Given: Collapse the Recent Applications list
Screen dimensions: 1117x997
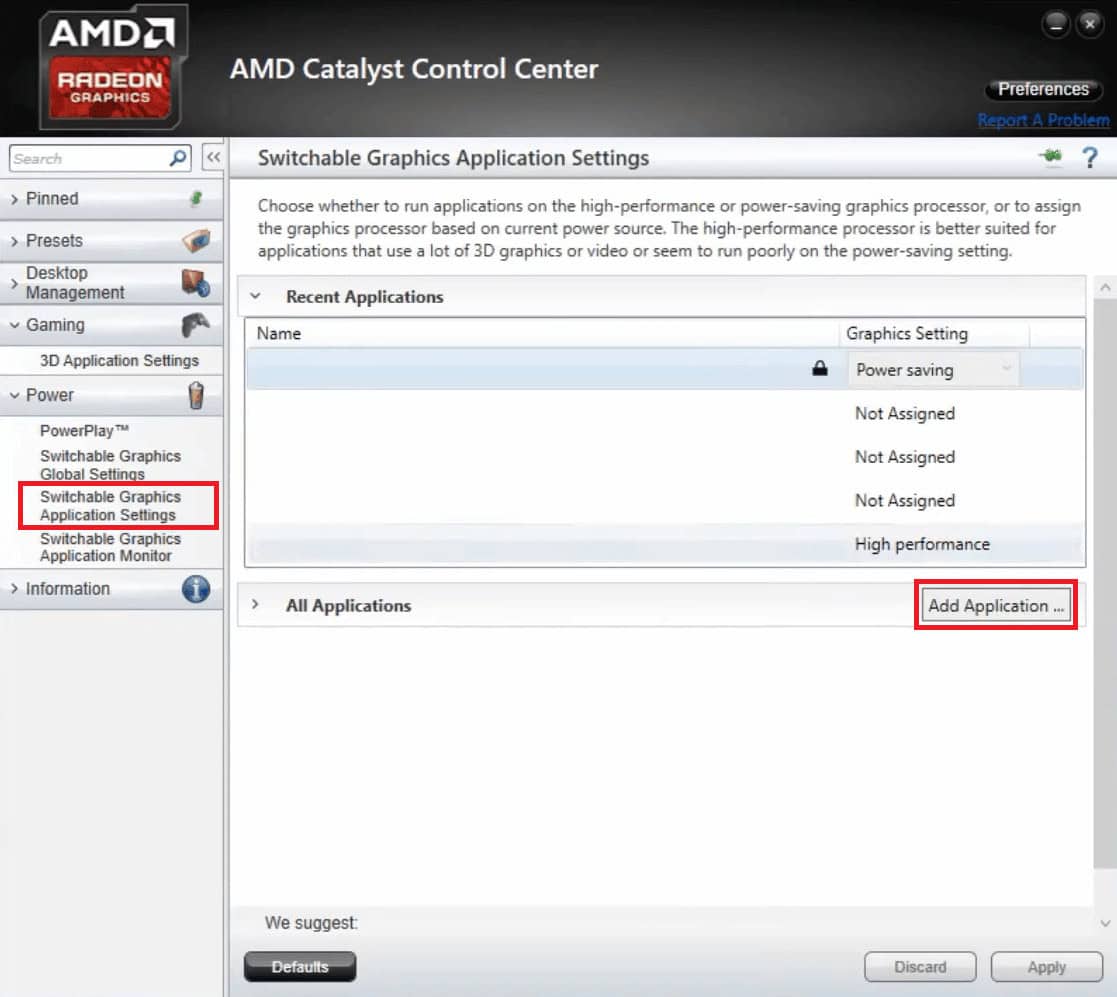Looking at the screenshot, I should (256, 296).
